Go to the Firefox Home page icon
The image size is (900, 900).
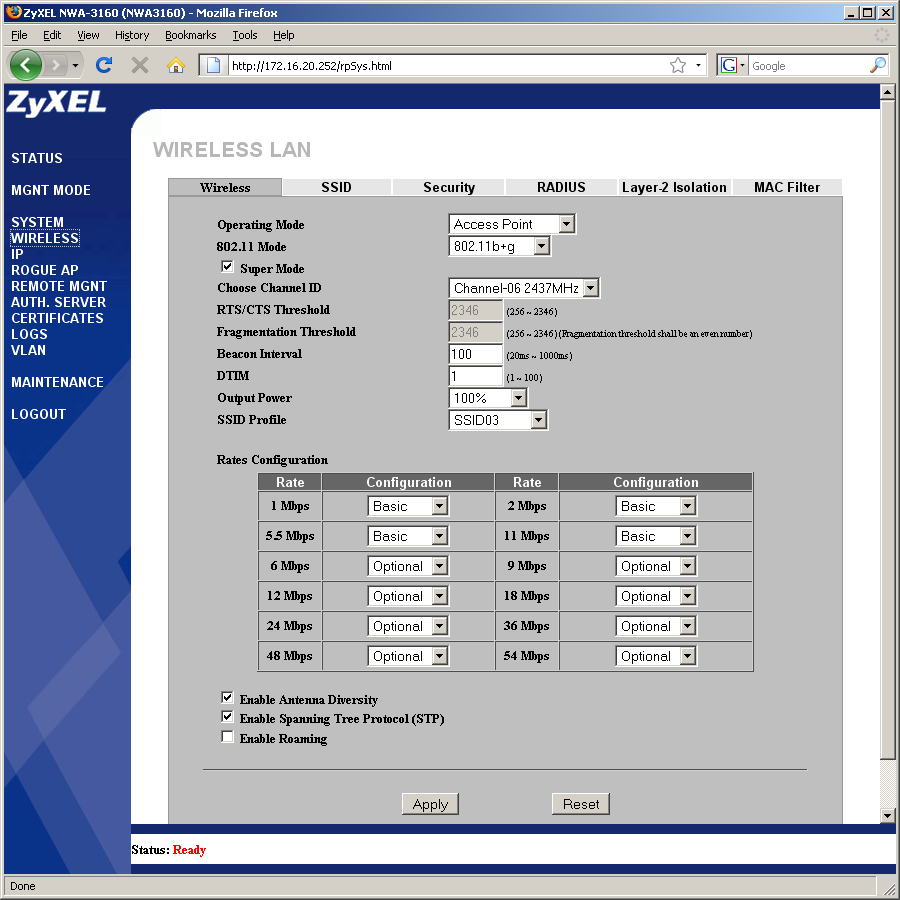[x=176, y=65]
